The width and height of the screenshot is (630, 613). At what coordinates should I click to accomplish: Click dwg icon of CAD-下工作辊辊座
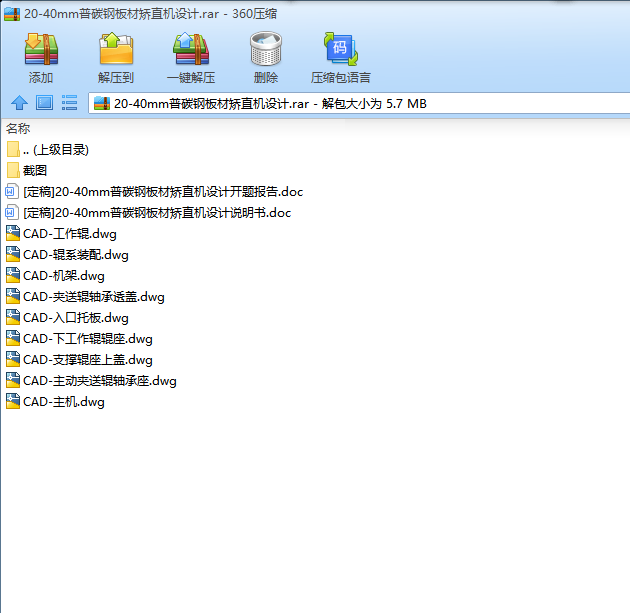tap(12, 338)
